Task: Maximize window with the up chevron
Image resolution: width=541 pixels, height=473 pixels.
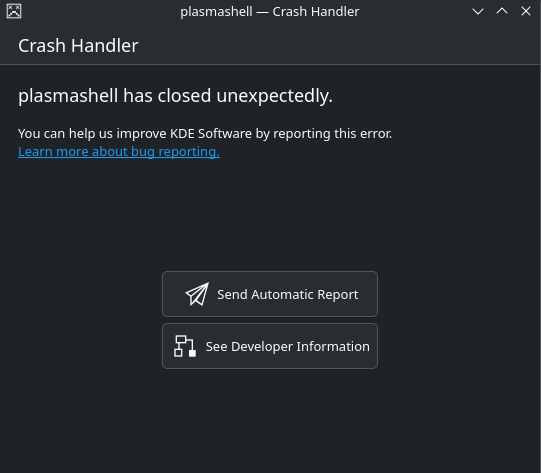Action: (502, 11)
